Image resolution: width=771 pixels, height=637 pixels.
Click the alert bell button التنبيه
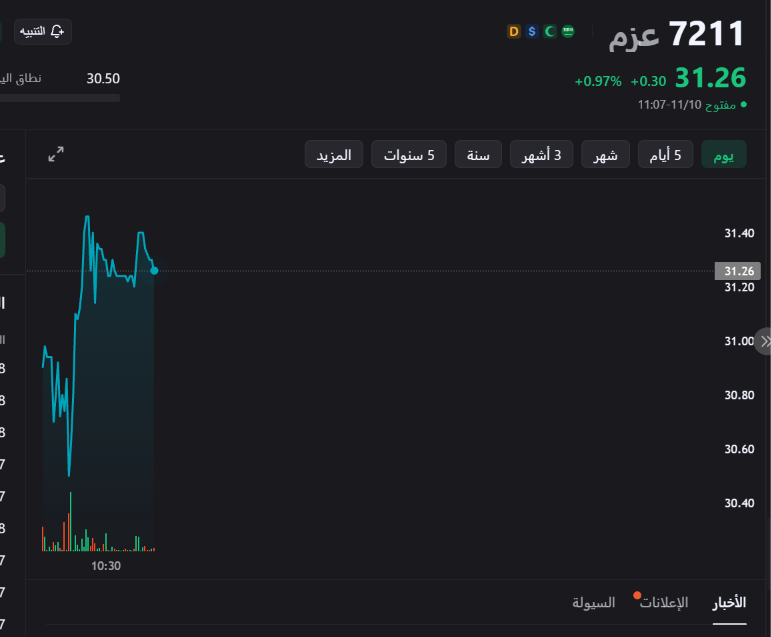43,32
